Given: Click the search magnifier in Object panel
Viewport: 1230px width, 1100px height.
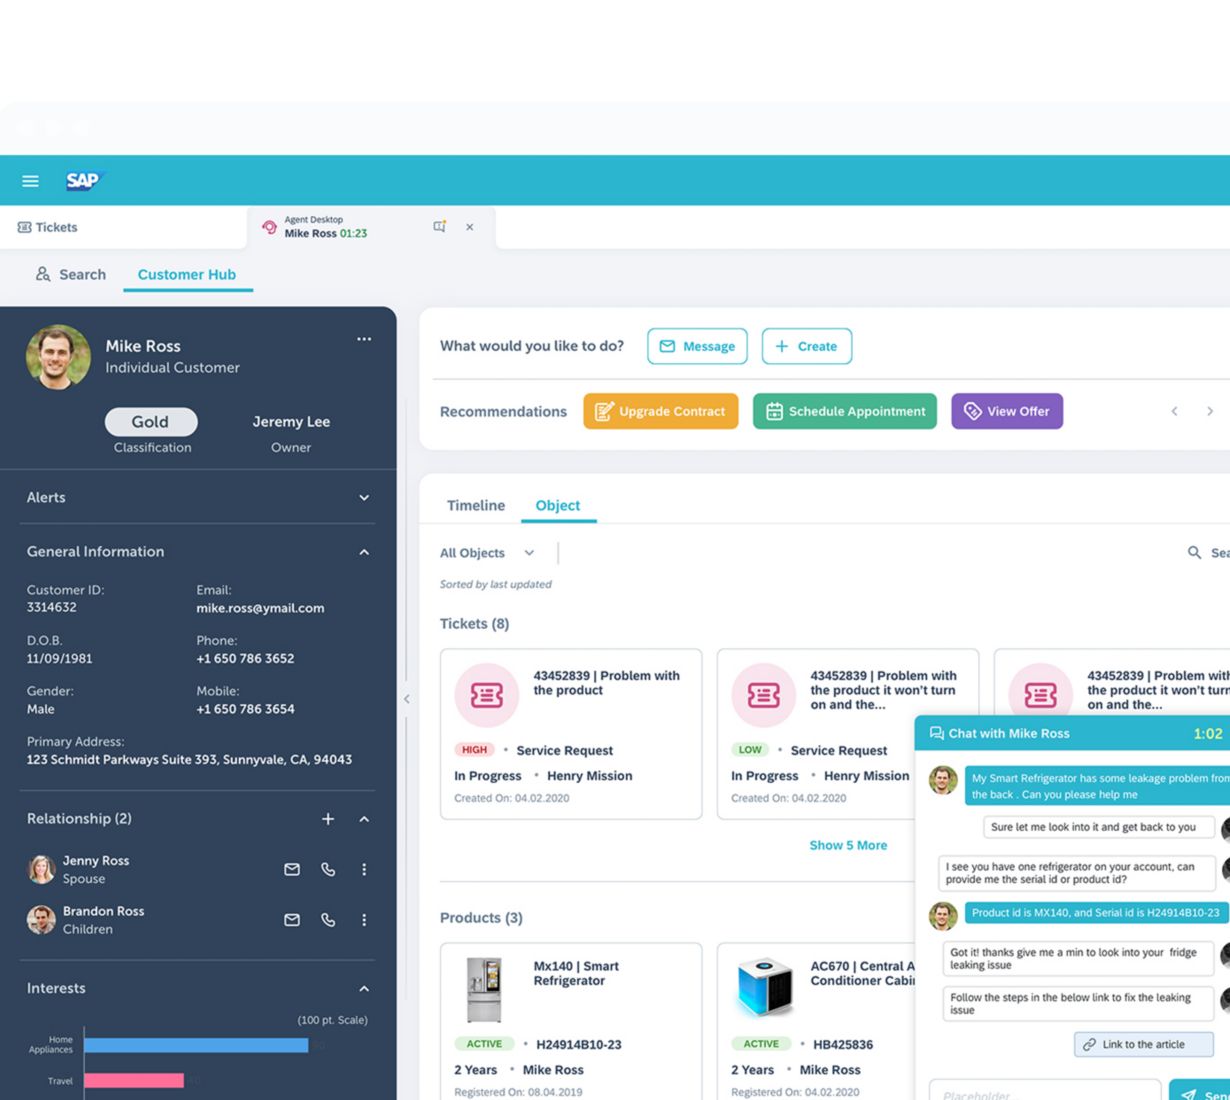Looking at the screenshot, I should (1194, 552).
